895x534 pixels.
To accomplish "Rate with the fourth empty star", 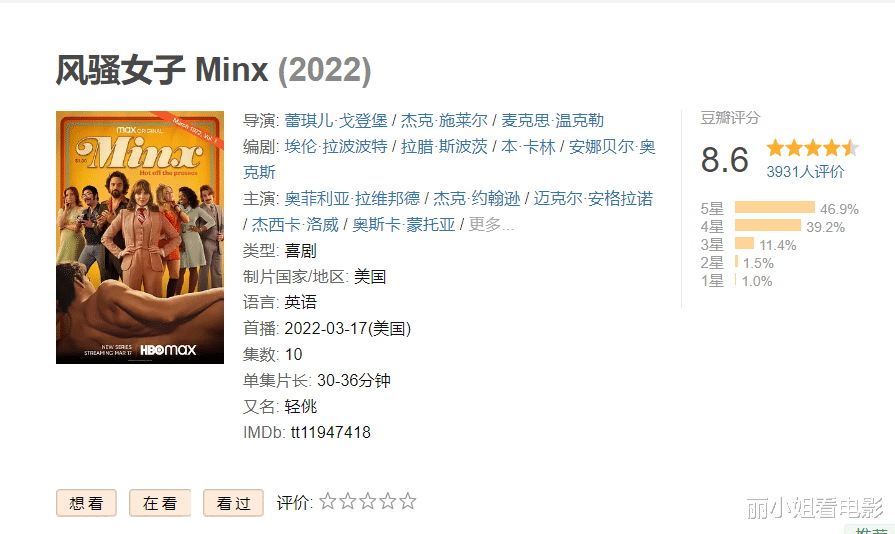I will tap(388, 501).
